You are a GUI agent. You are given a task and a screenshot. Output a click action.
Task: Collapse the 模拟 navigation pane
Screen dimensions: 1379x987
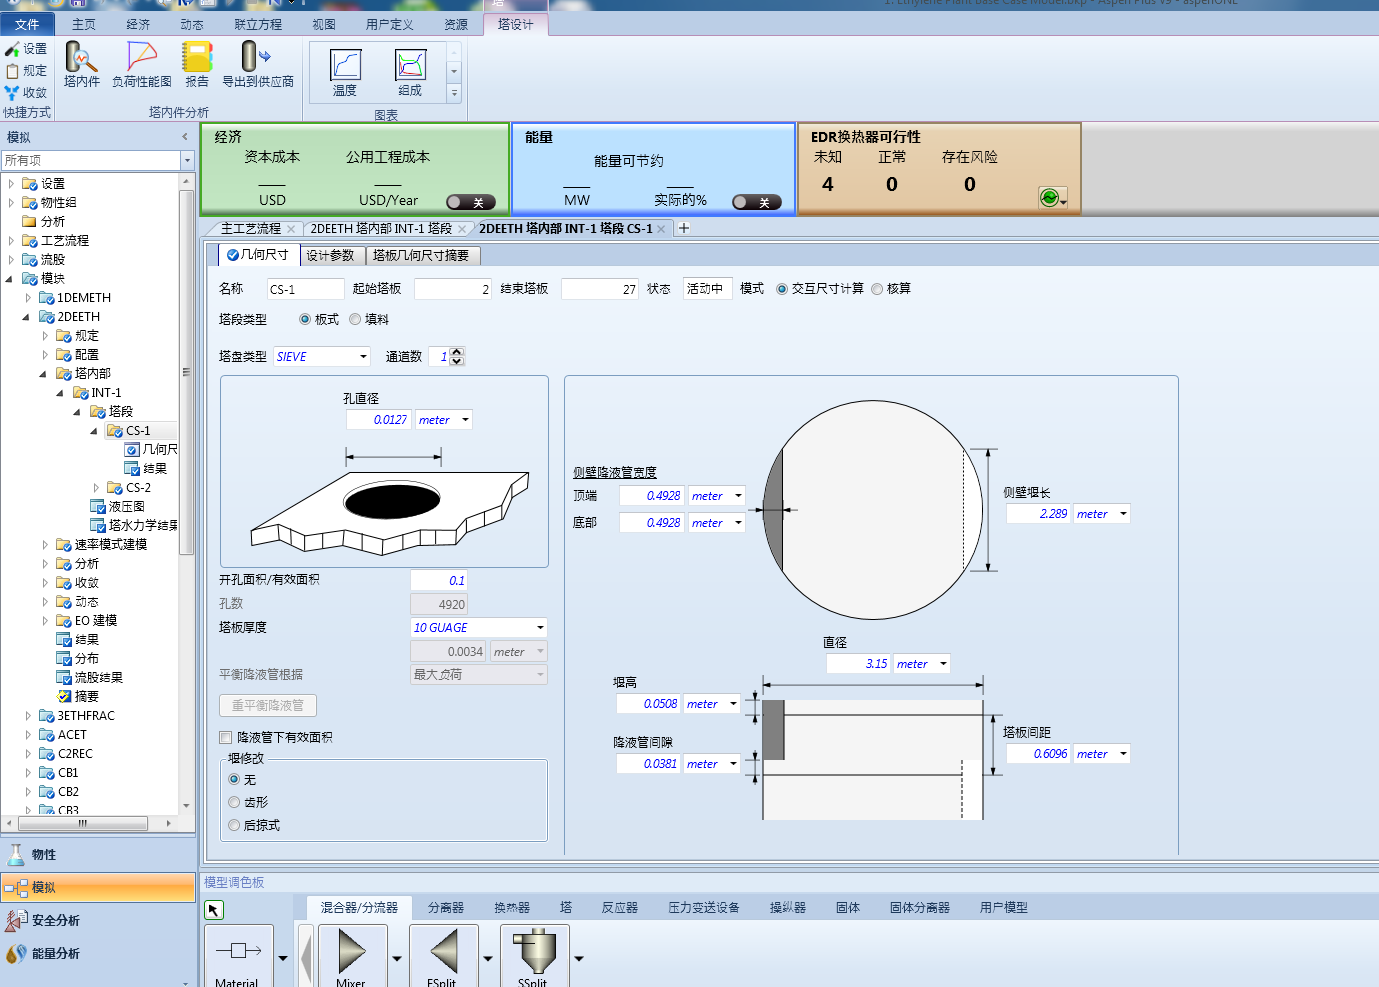(185, 137)
